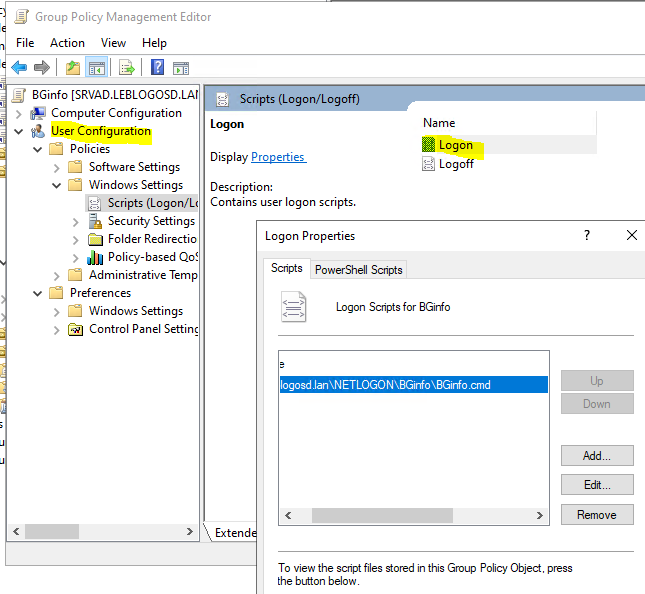Select the BGinfo root policy node
The width and height of the screenshot is (645, 594).
(115, 95)
